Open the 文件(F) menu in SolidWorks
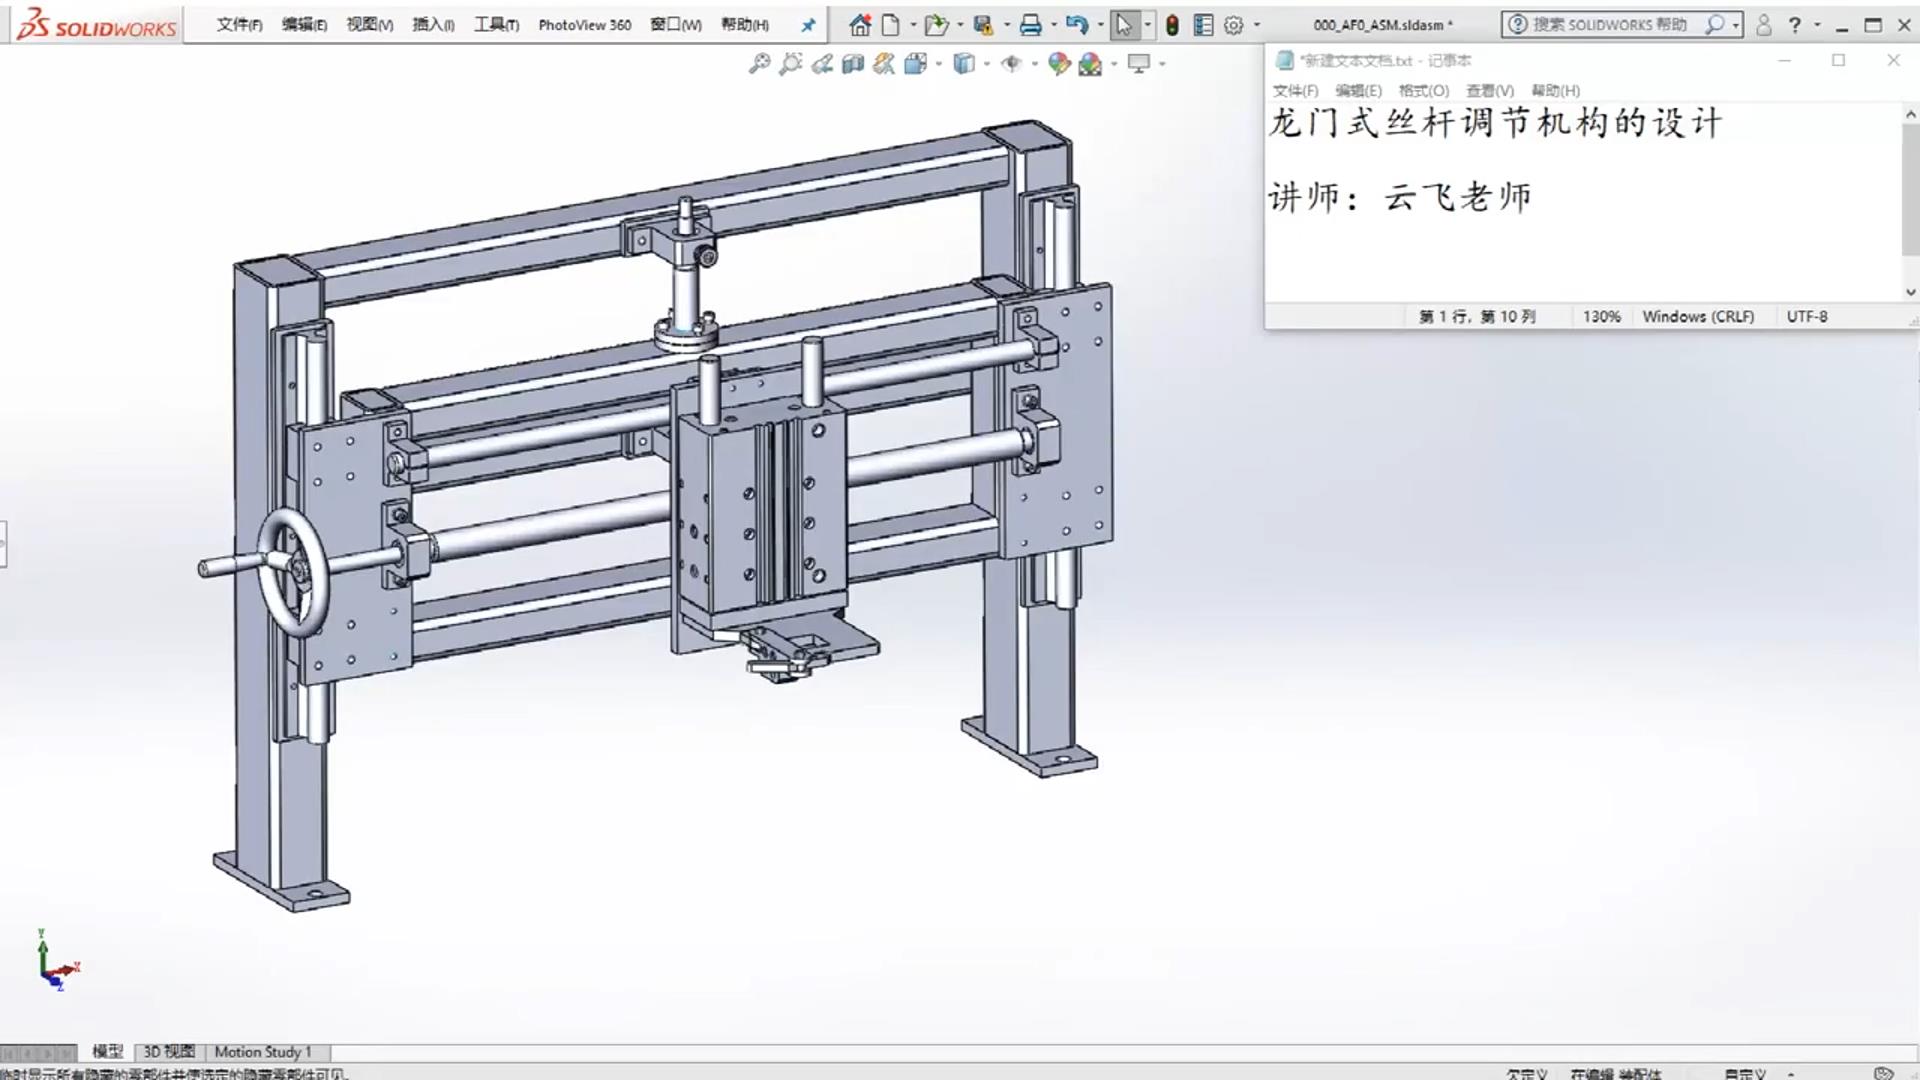1920x1080 pixels. click(x=239, y=25)
